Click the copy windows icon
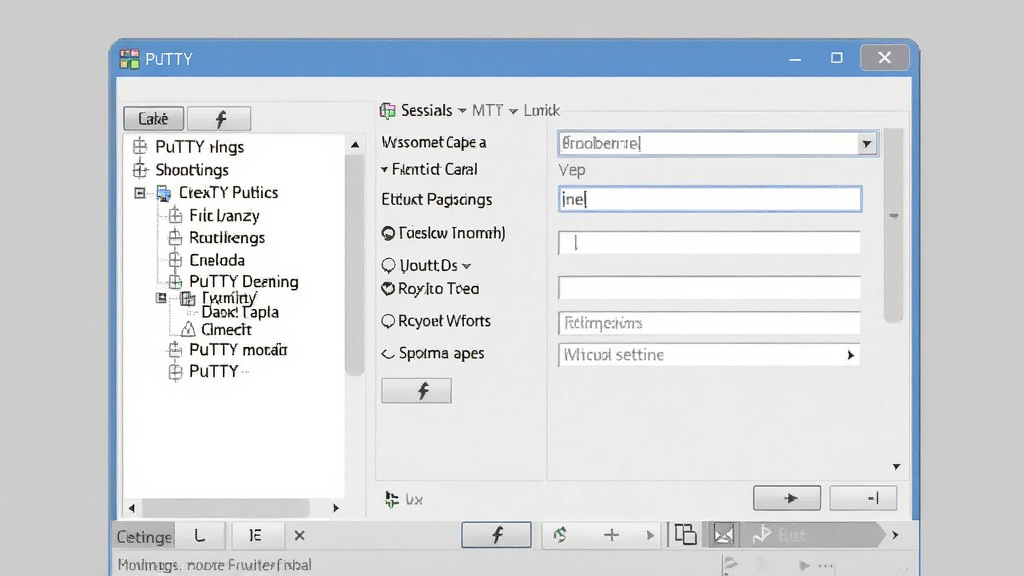Screen dimensions: 1024x576 click(x=685, y=534)
